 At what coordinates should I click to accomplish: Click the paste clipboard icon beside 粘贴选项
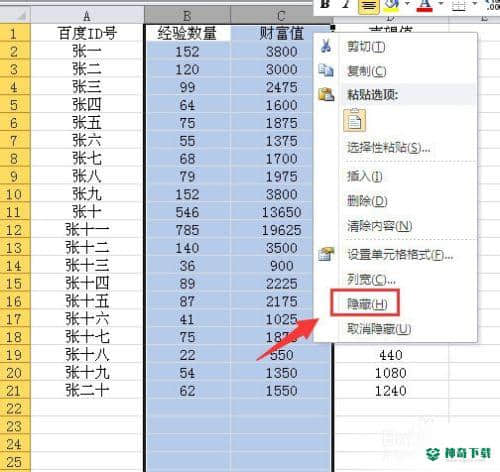326,95
